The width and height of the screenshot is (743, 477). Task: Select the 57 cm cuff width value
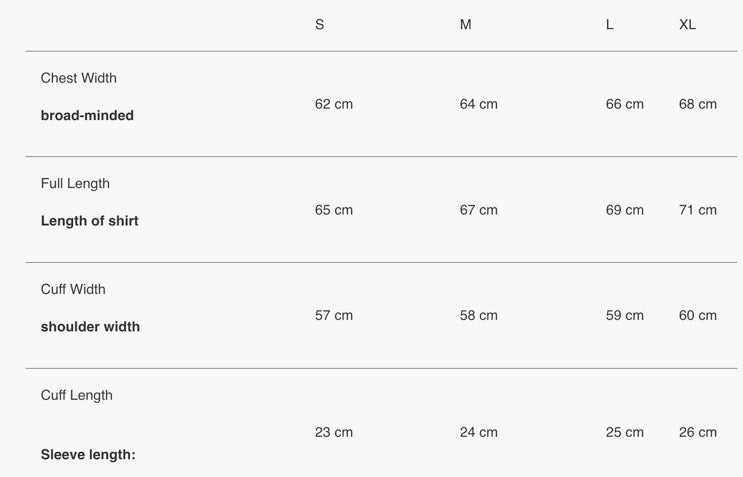pyautogui.click(x=334, y=316)
